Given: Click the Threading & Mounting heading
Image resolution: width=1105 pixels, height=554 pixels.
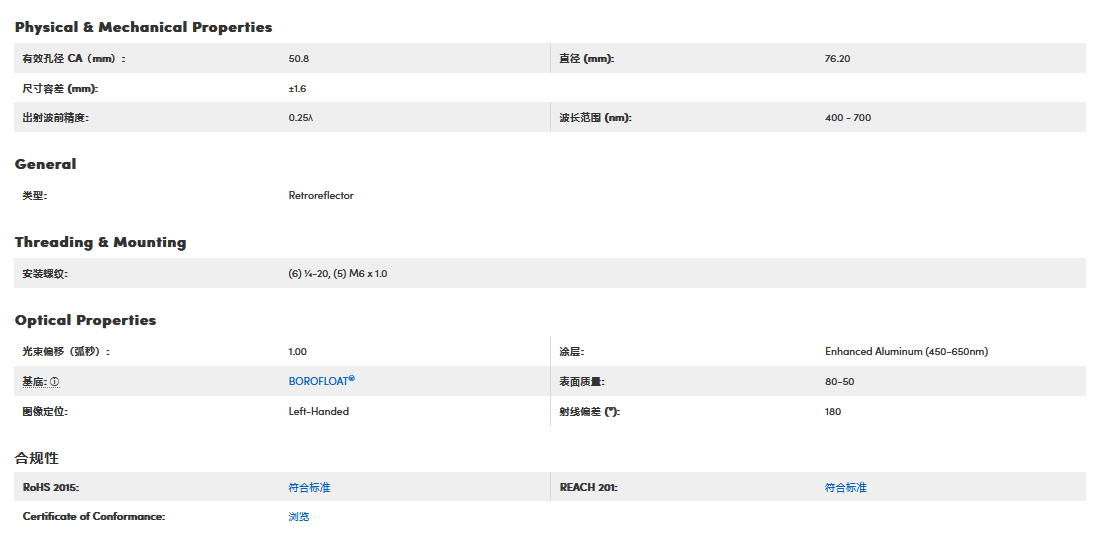Looking at the screenshot, I should (x=100, y=242).
